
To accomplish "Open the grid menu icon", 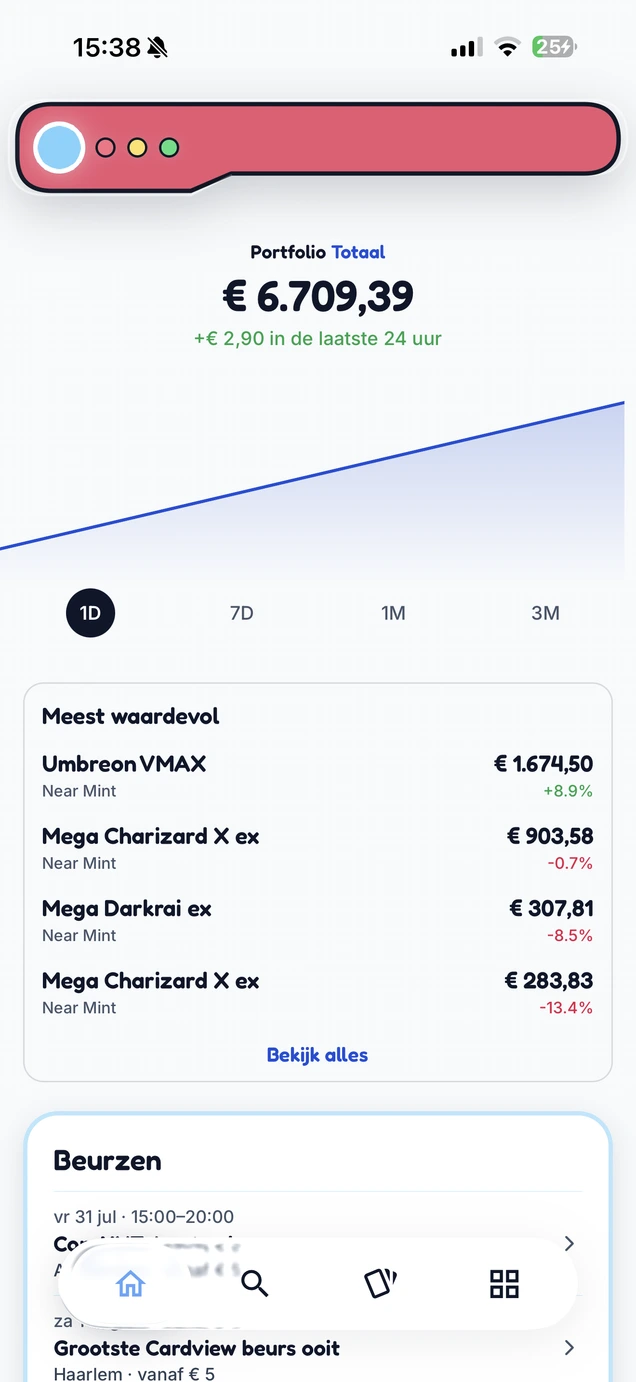I will pyautogui.click(x=504, y=1284).
